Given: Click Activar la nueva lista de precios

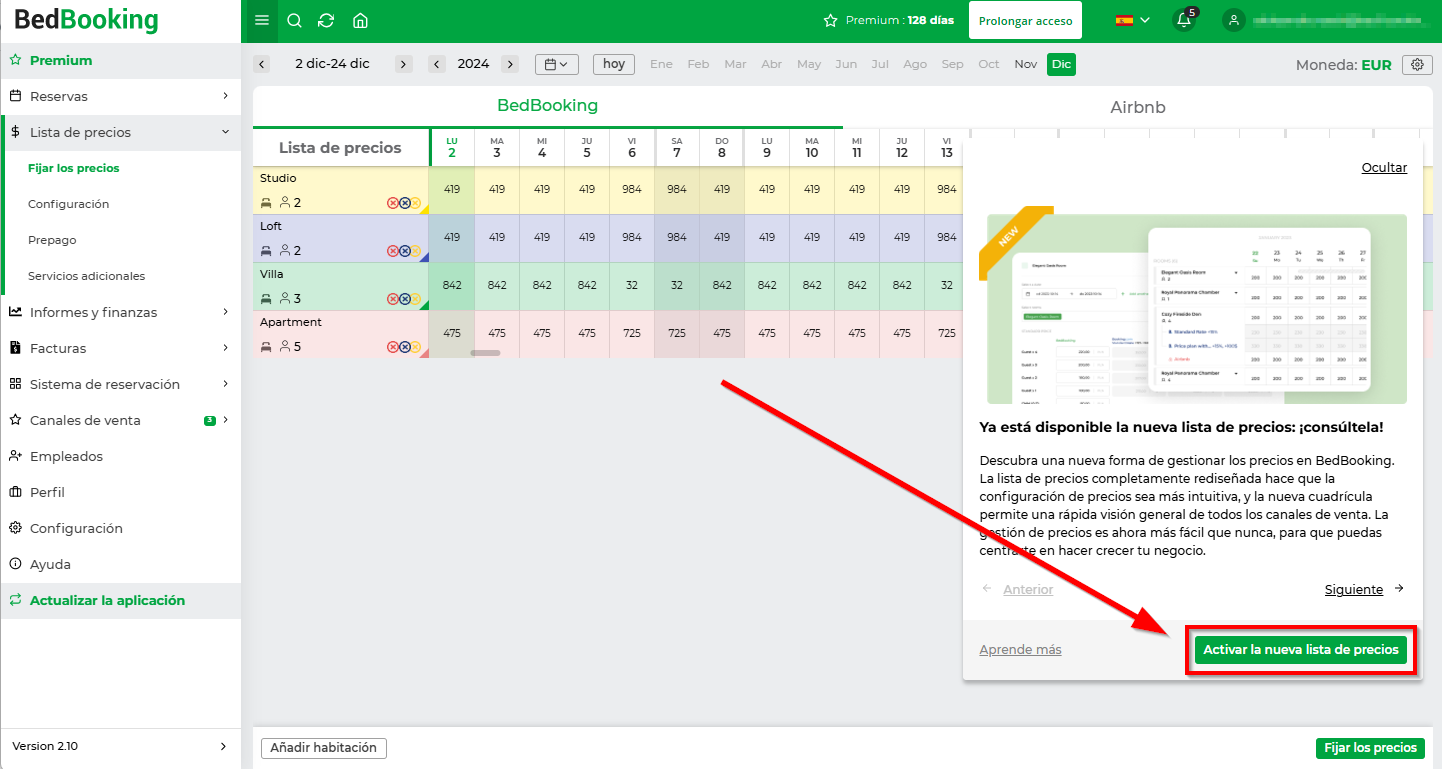Looking at the screenshot, I should (x=1301, y=650).
